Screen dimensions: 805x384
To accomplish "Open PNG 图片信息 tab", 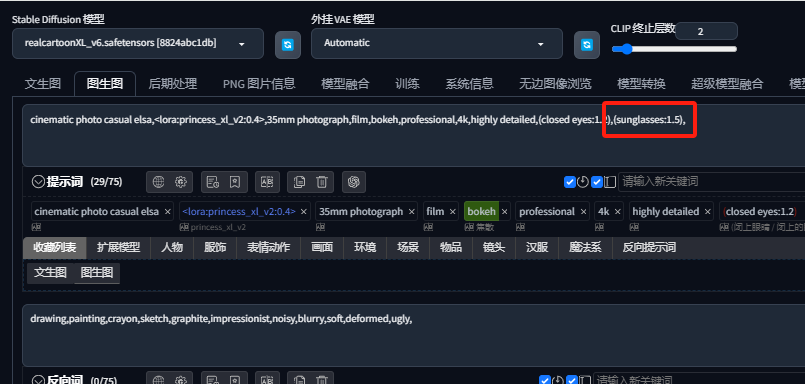I will pyautogui.click(x=259, y=84).
